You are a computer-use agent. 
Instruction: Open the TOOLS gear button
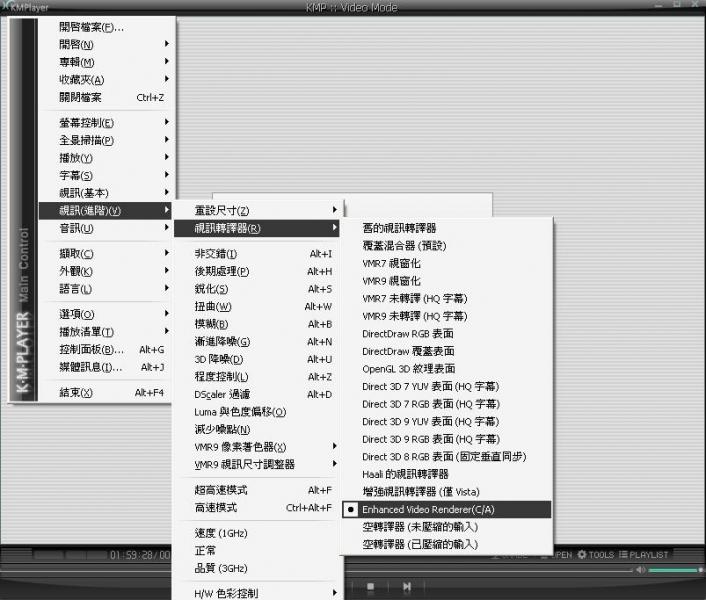pos(596,555)
